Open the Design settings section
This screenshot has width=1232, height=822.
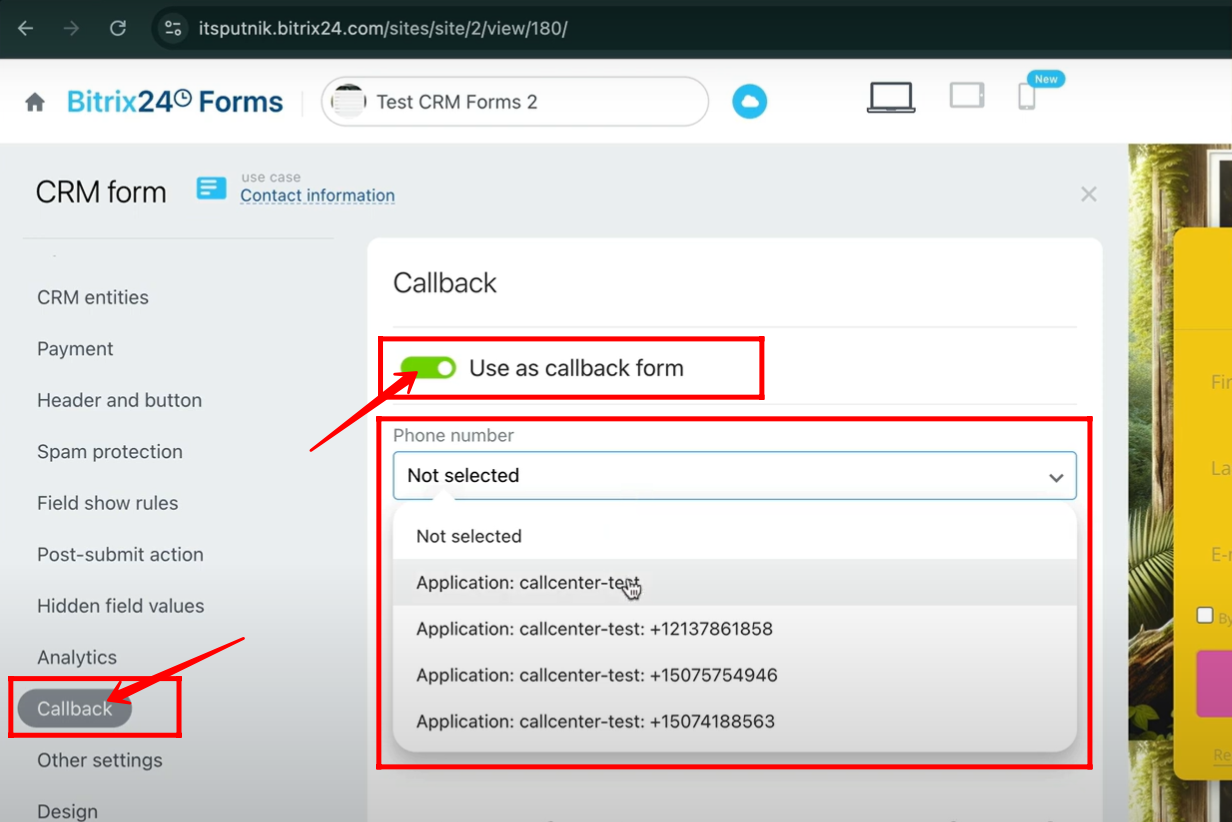[x=67, y=811]
